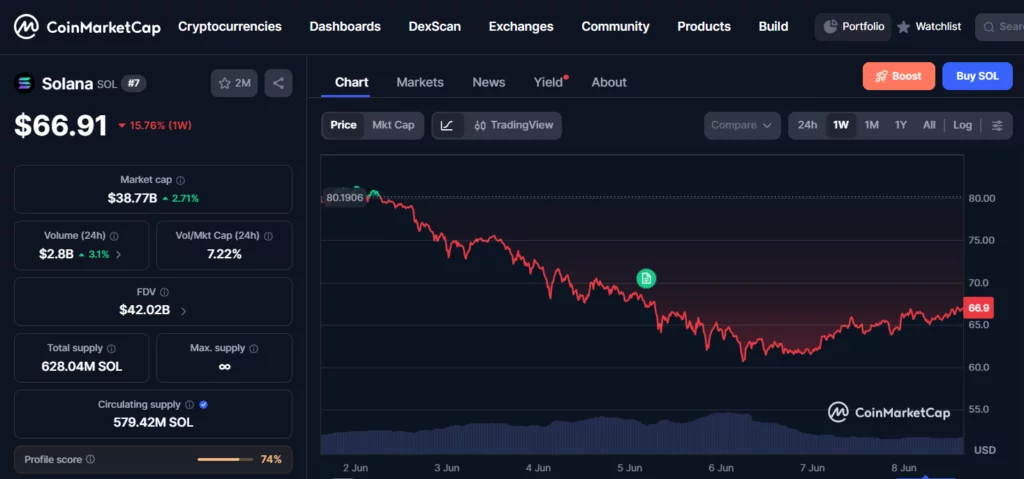Select the All time range
Screen dimensions: 1024x479
tap(929, 125)
